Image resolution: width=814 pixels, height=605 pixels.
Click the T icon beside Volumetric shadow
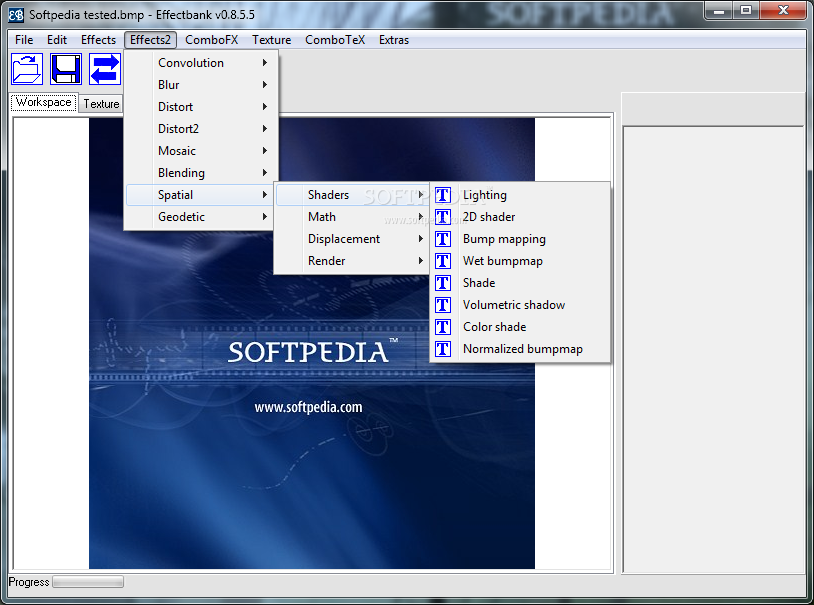(443, 305)
